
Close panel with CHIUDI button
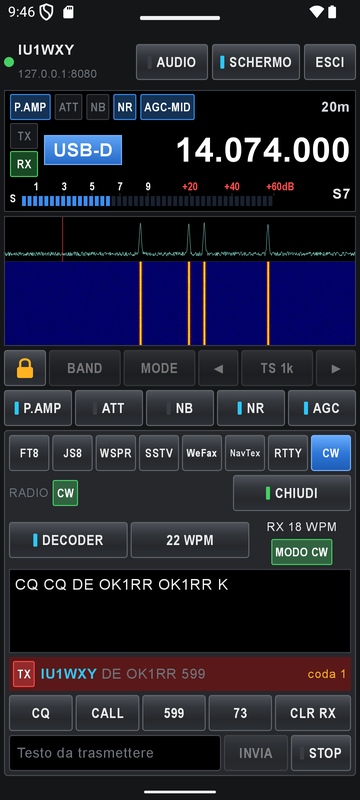292,493
